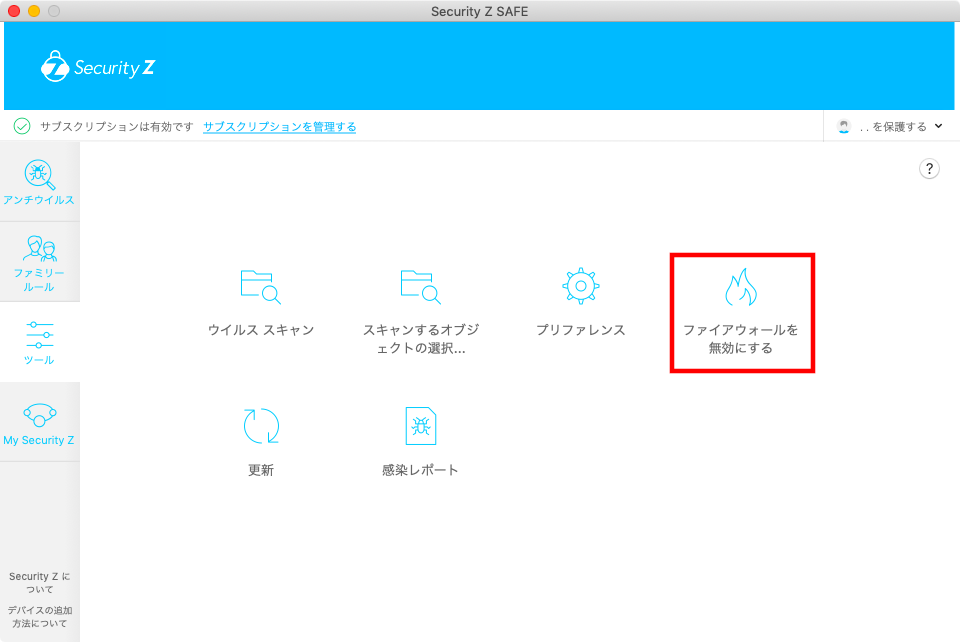Open the 感染レポート report icon
The width and height of the screenshot is (960, 642).
click(x=420, y=426)
